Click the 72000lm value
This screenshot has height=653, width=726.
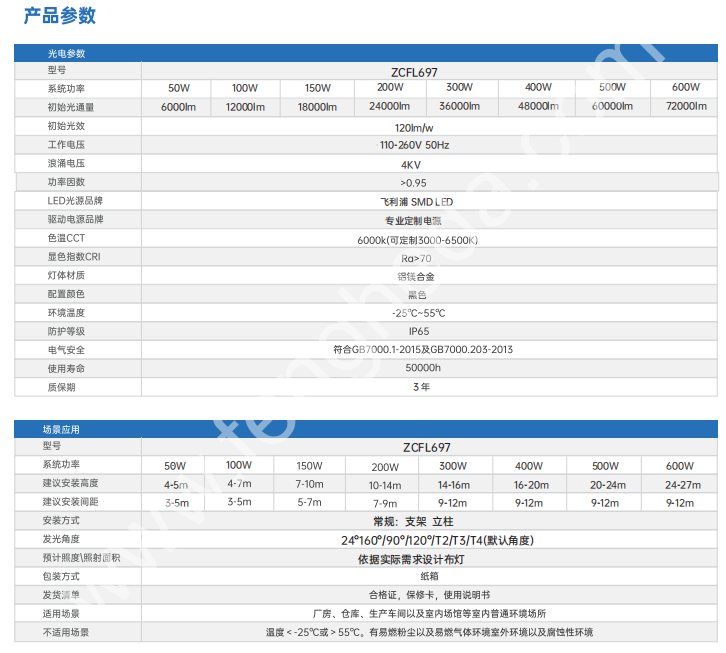tap(686, 107)
